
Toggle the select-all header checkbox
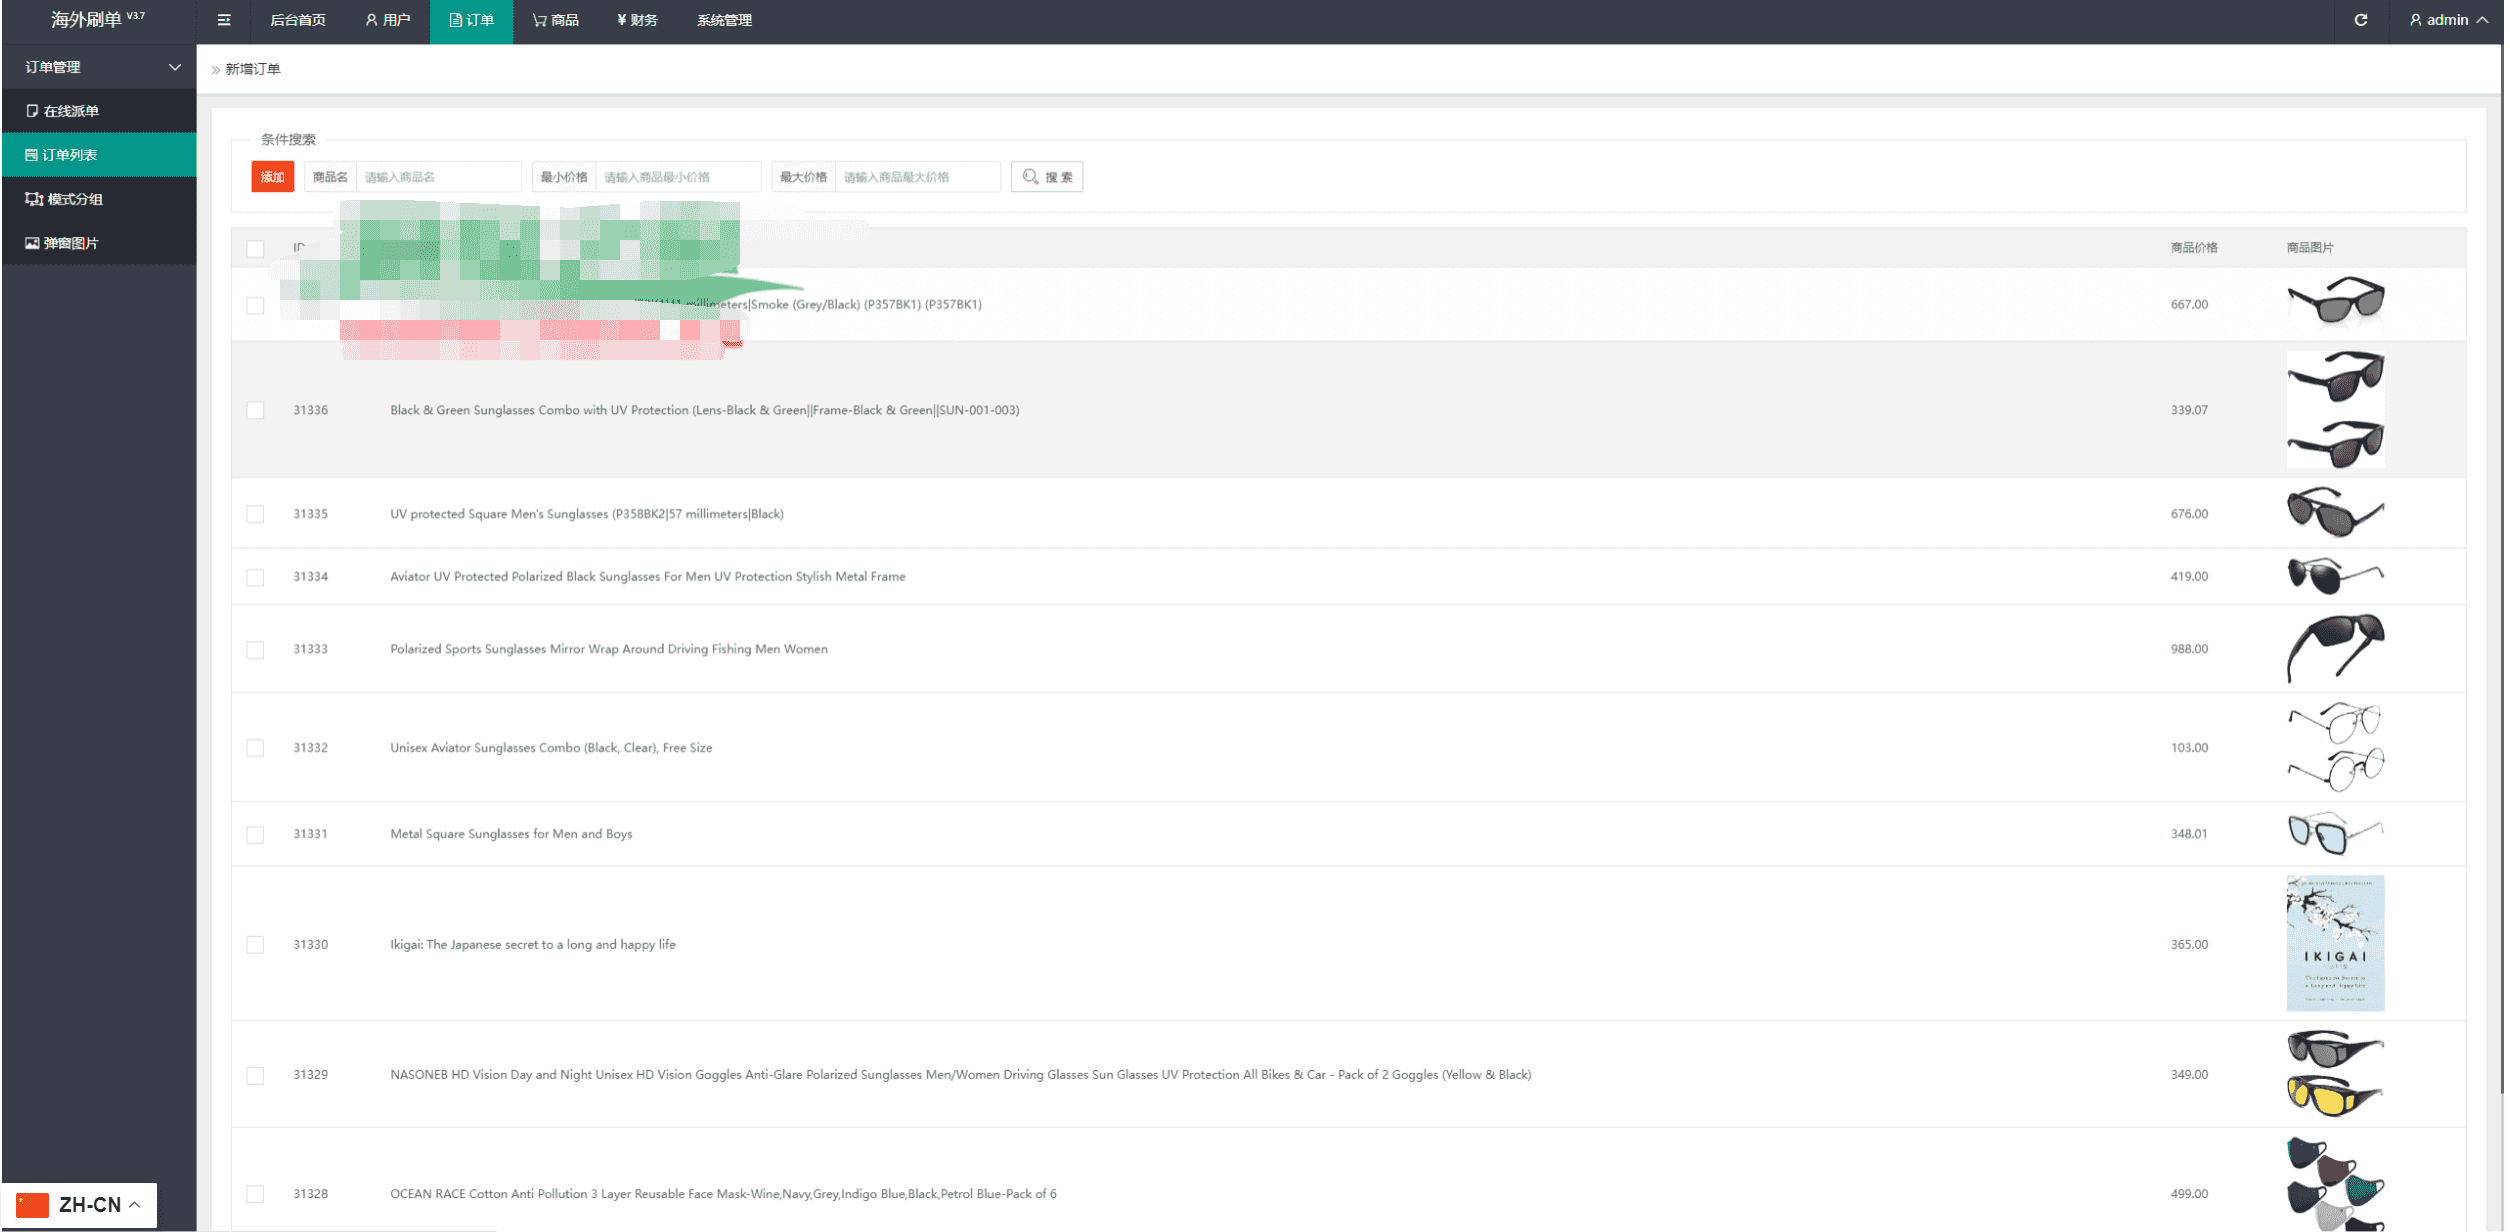pos(256,248)
